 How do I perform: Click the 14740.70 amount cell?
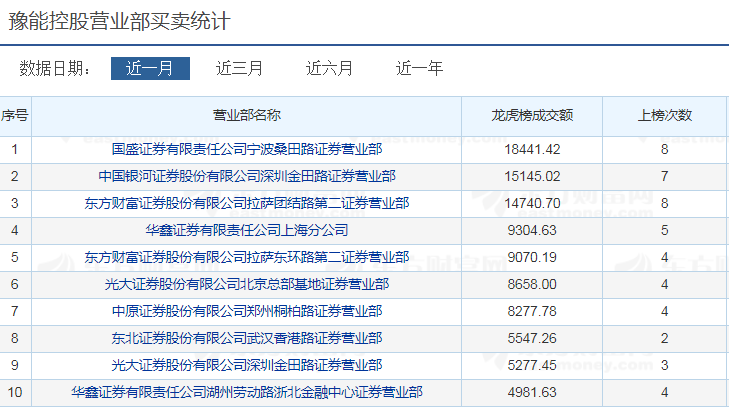coord(532,203)
